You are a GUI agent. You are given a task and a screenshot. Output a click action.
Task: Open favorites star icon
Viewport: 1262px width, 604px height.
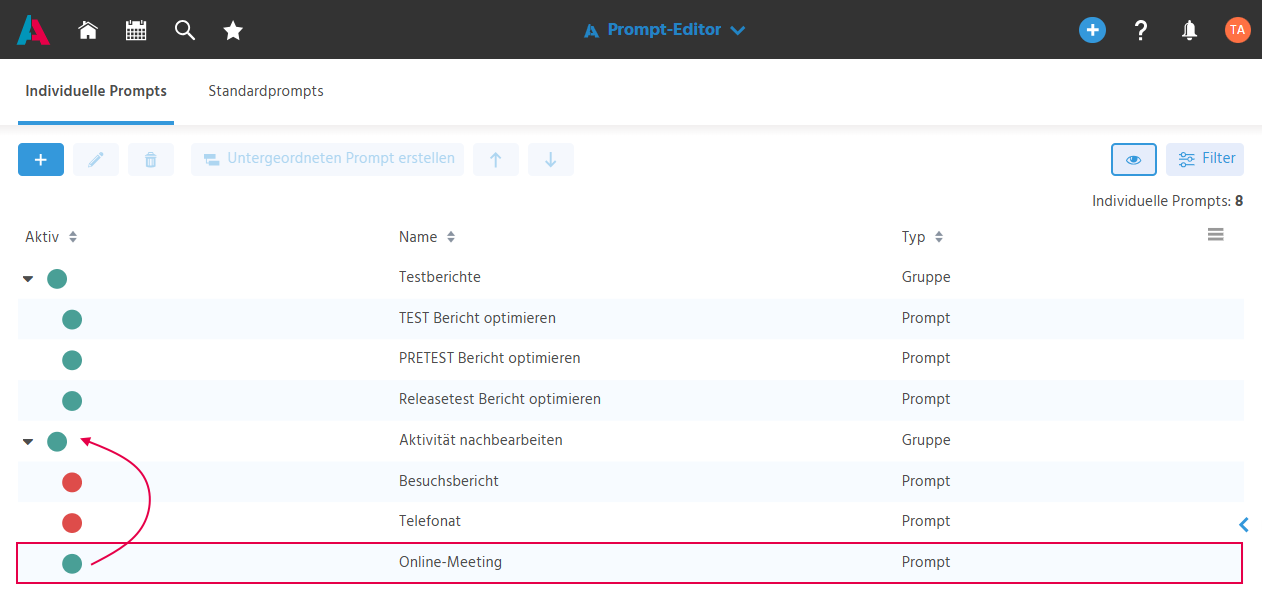233,30
